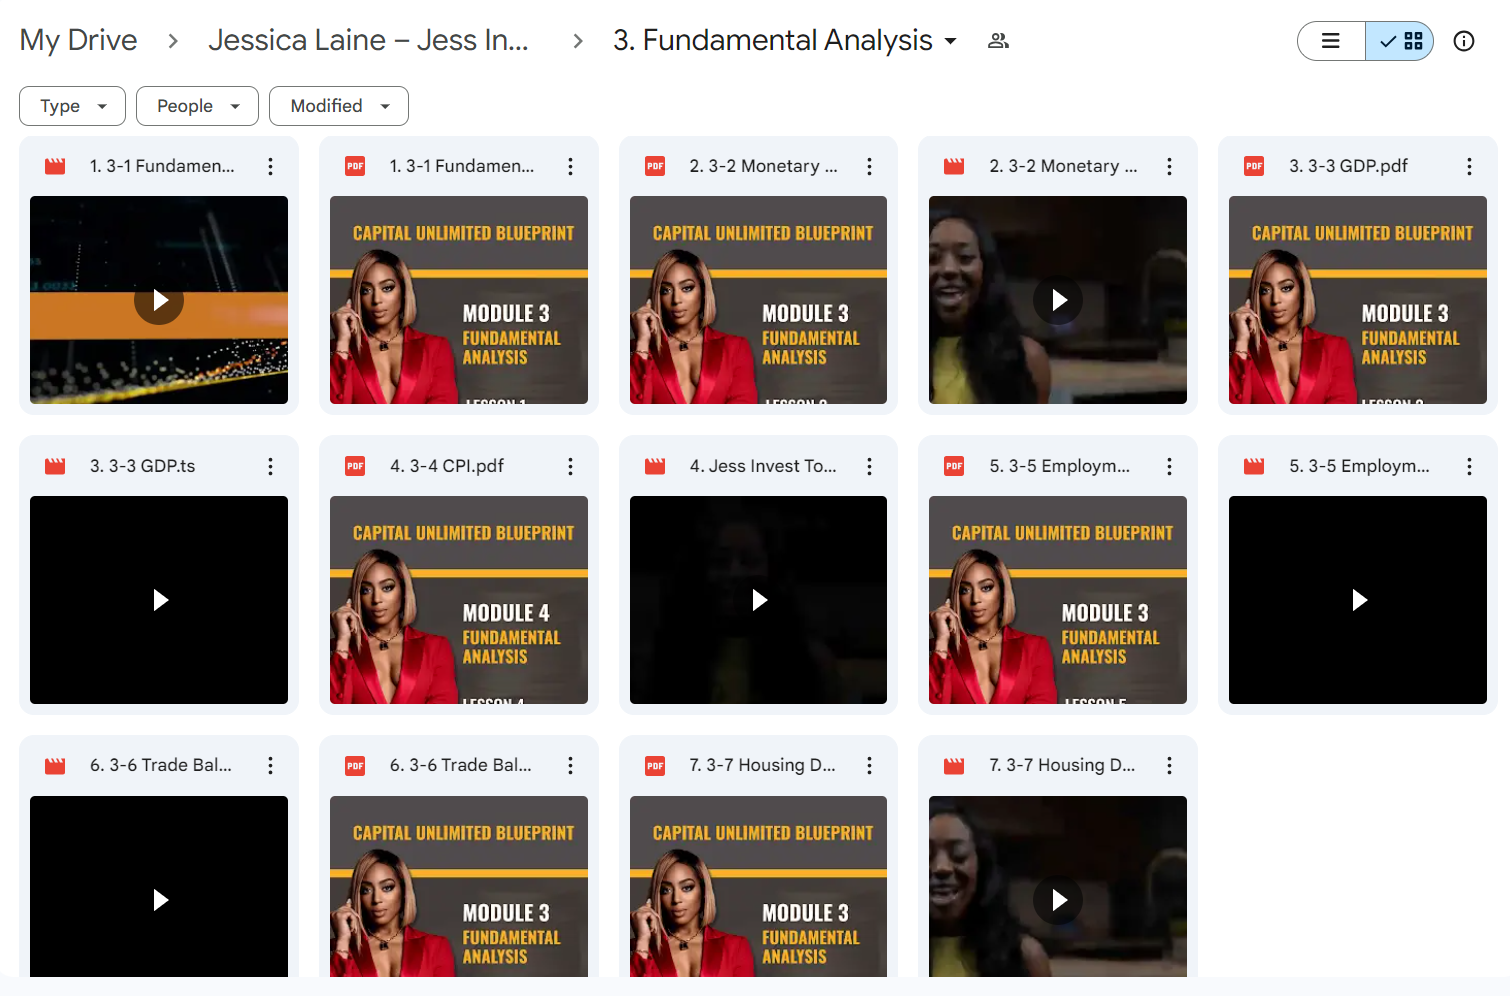
Task: Switch to grid layout view
Action: tap(1400, 41)
